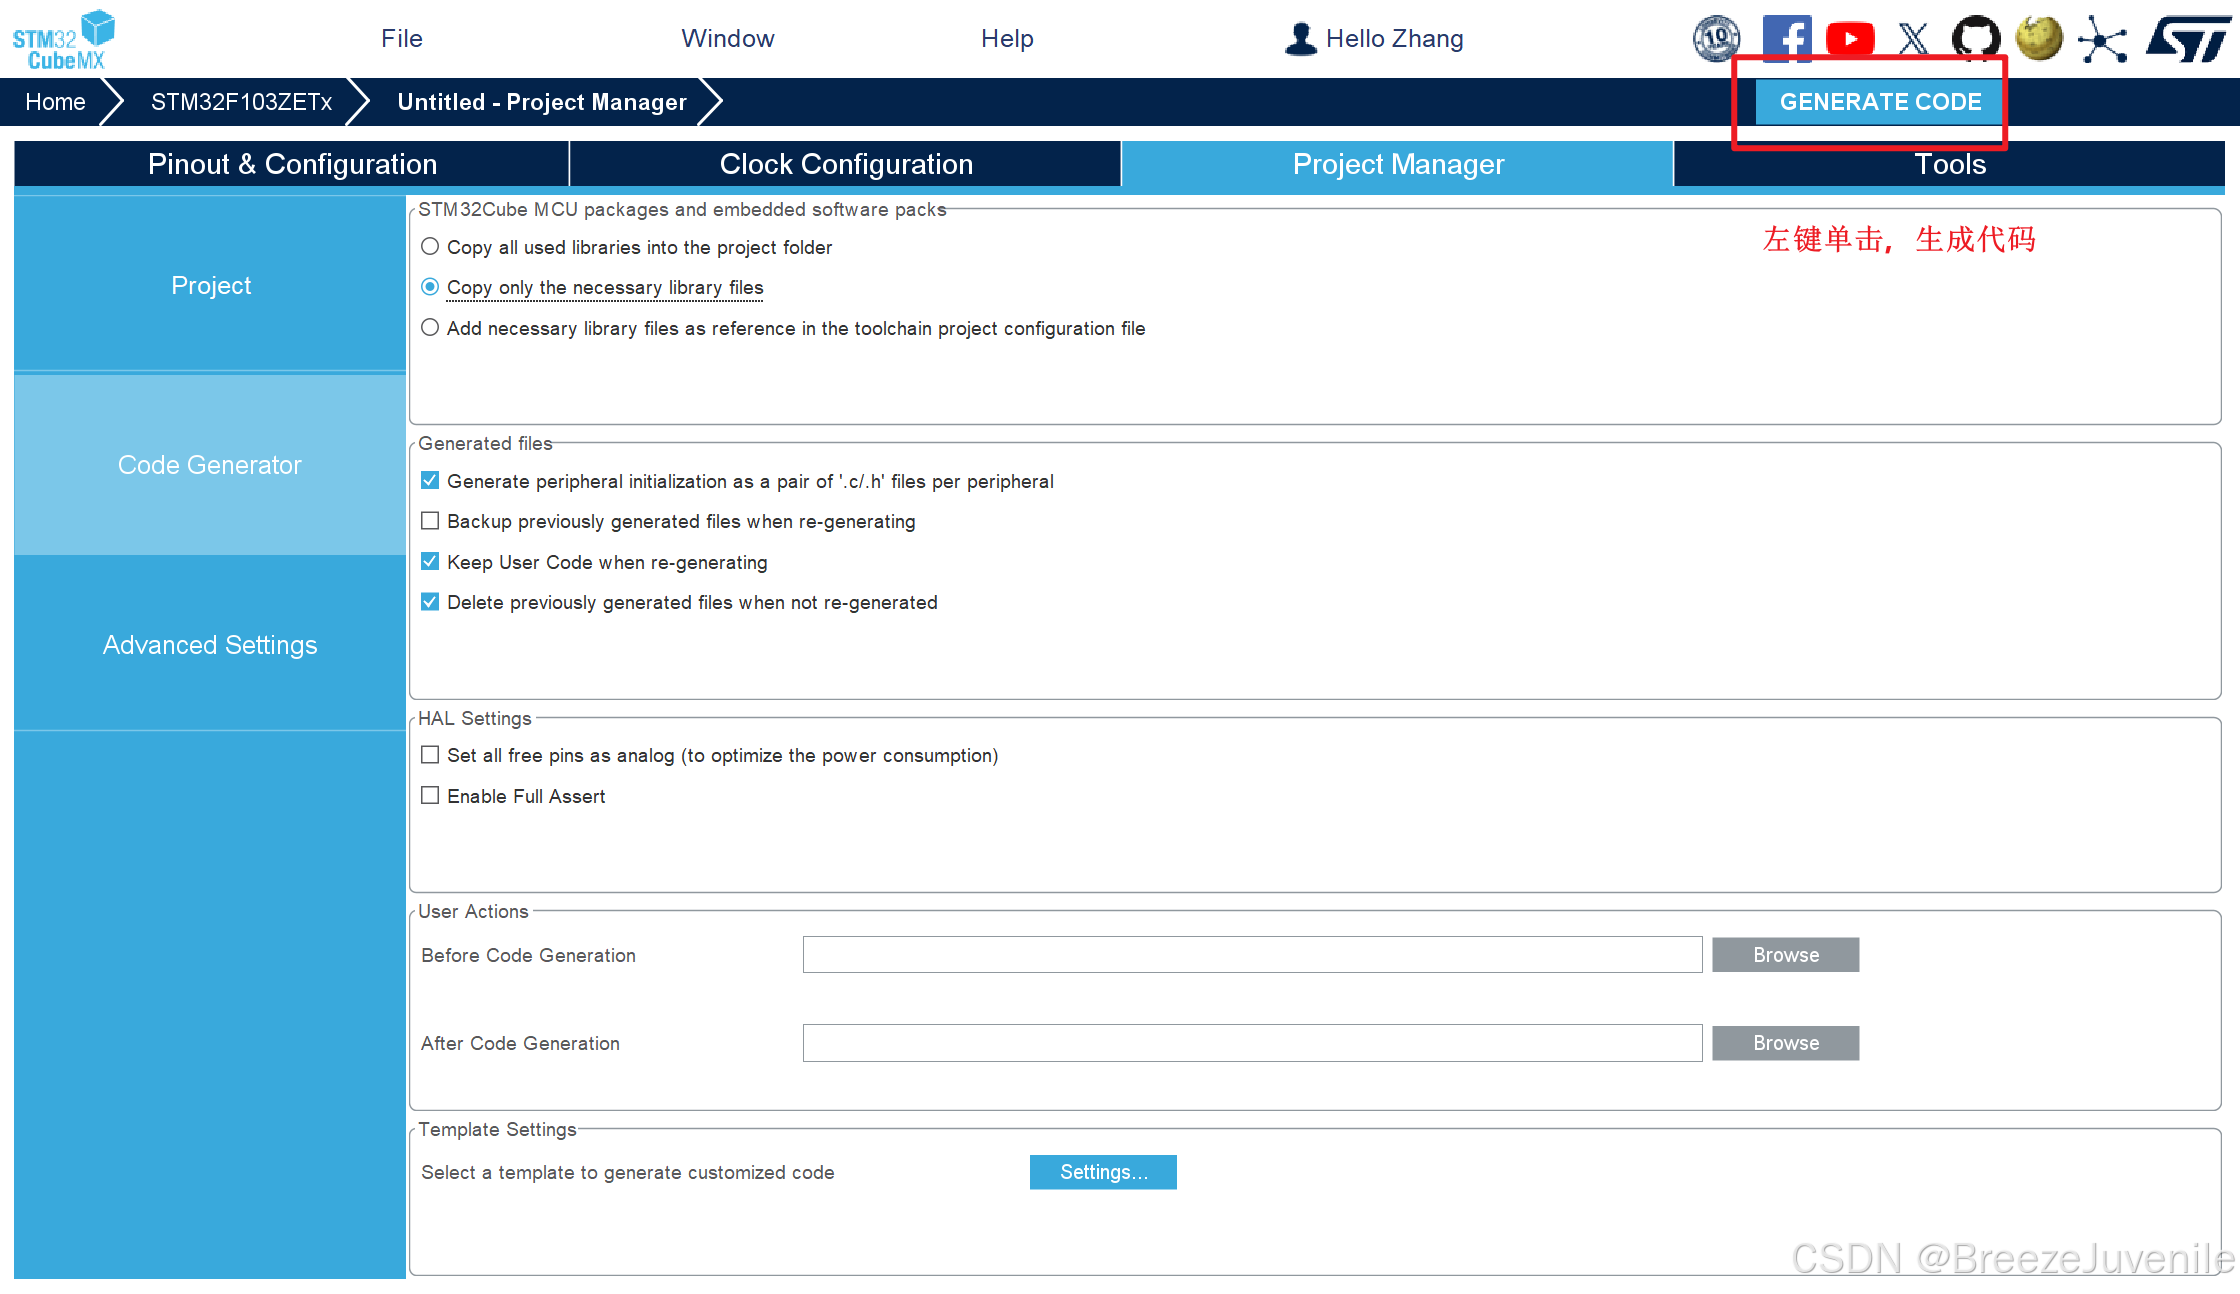Open template Settings... button

(x=1103, y=1172)
